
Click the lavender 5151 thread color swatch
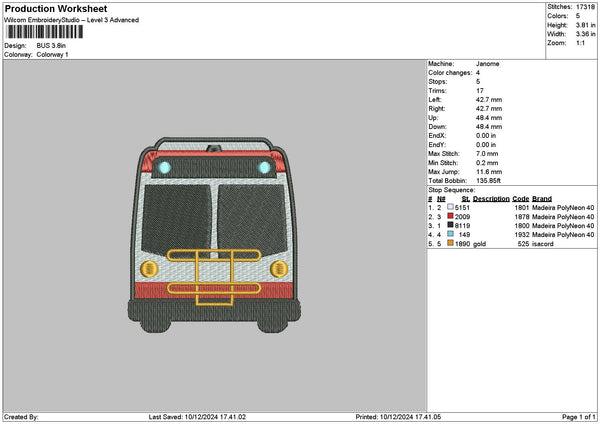(449, 207)
